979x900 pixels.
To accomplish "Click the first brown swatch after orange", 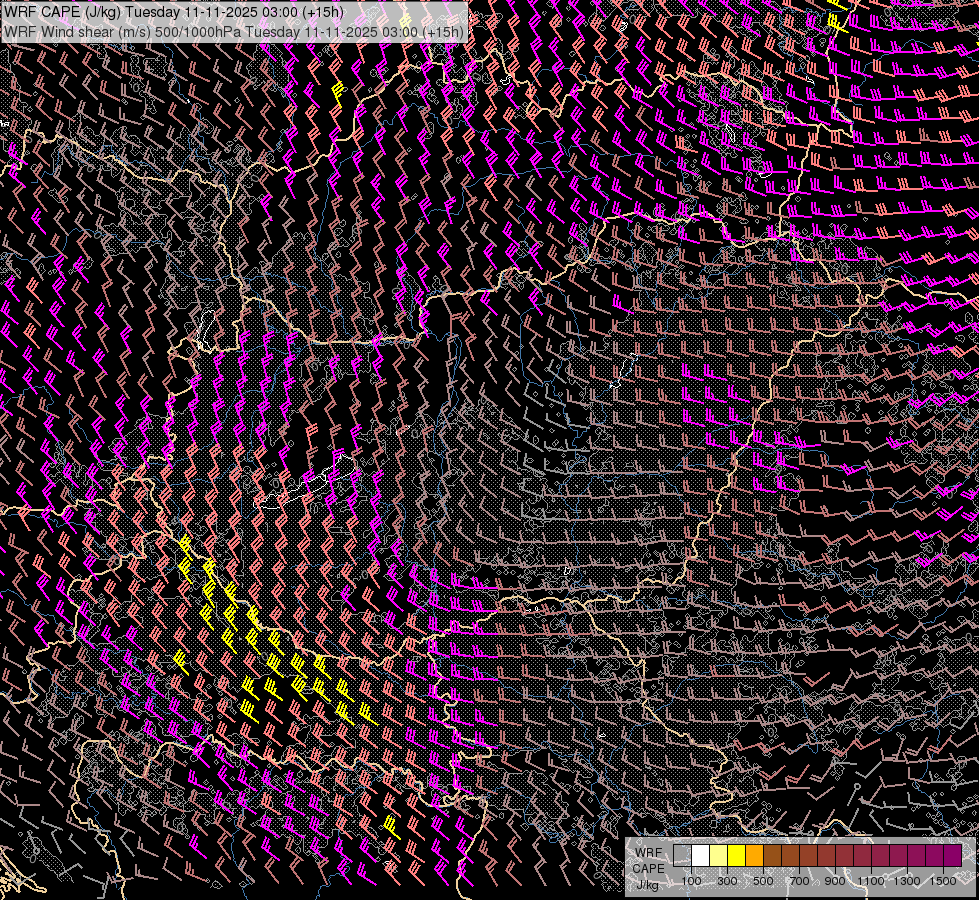I will 773,855.
